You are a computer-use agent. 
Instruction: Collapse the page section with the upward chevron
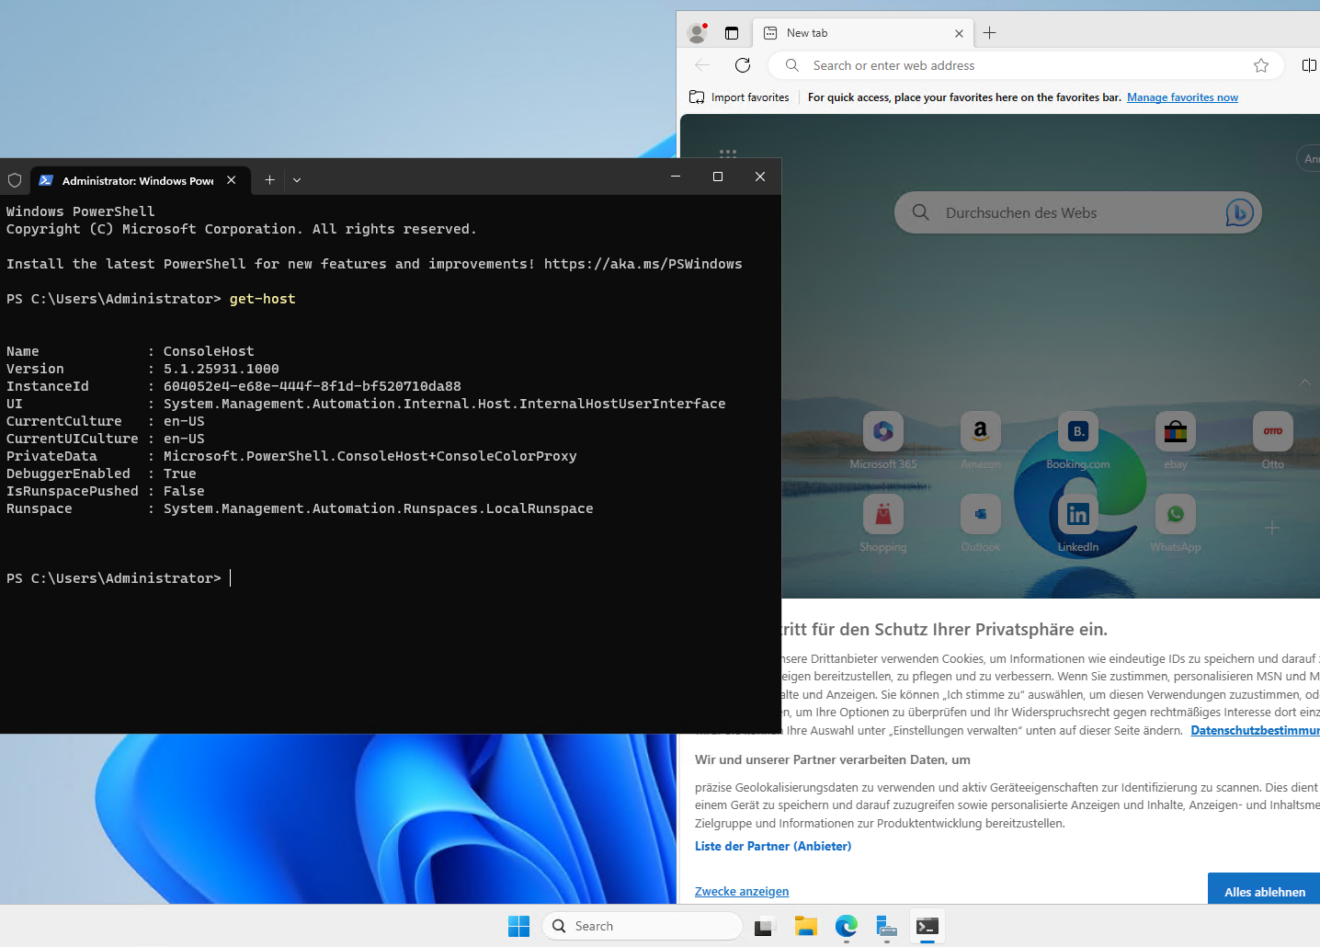pyautogui.click(x=1305, y=382)
